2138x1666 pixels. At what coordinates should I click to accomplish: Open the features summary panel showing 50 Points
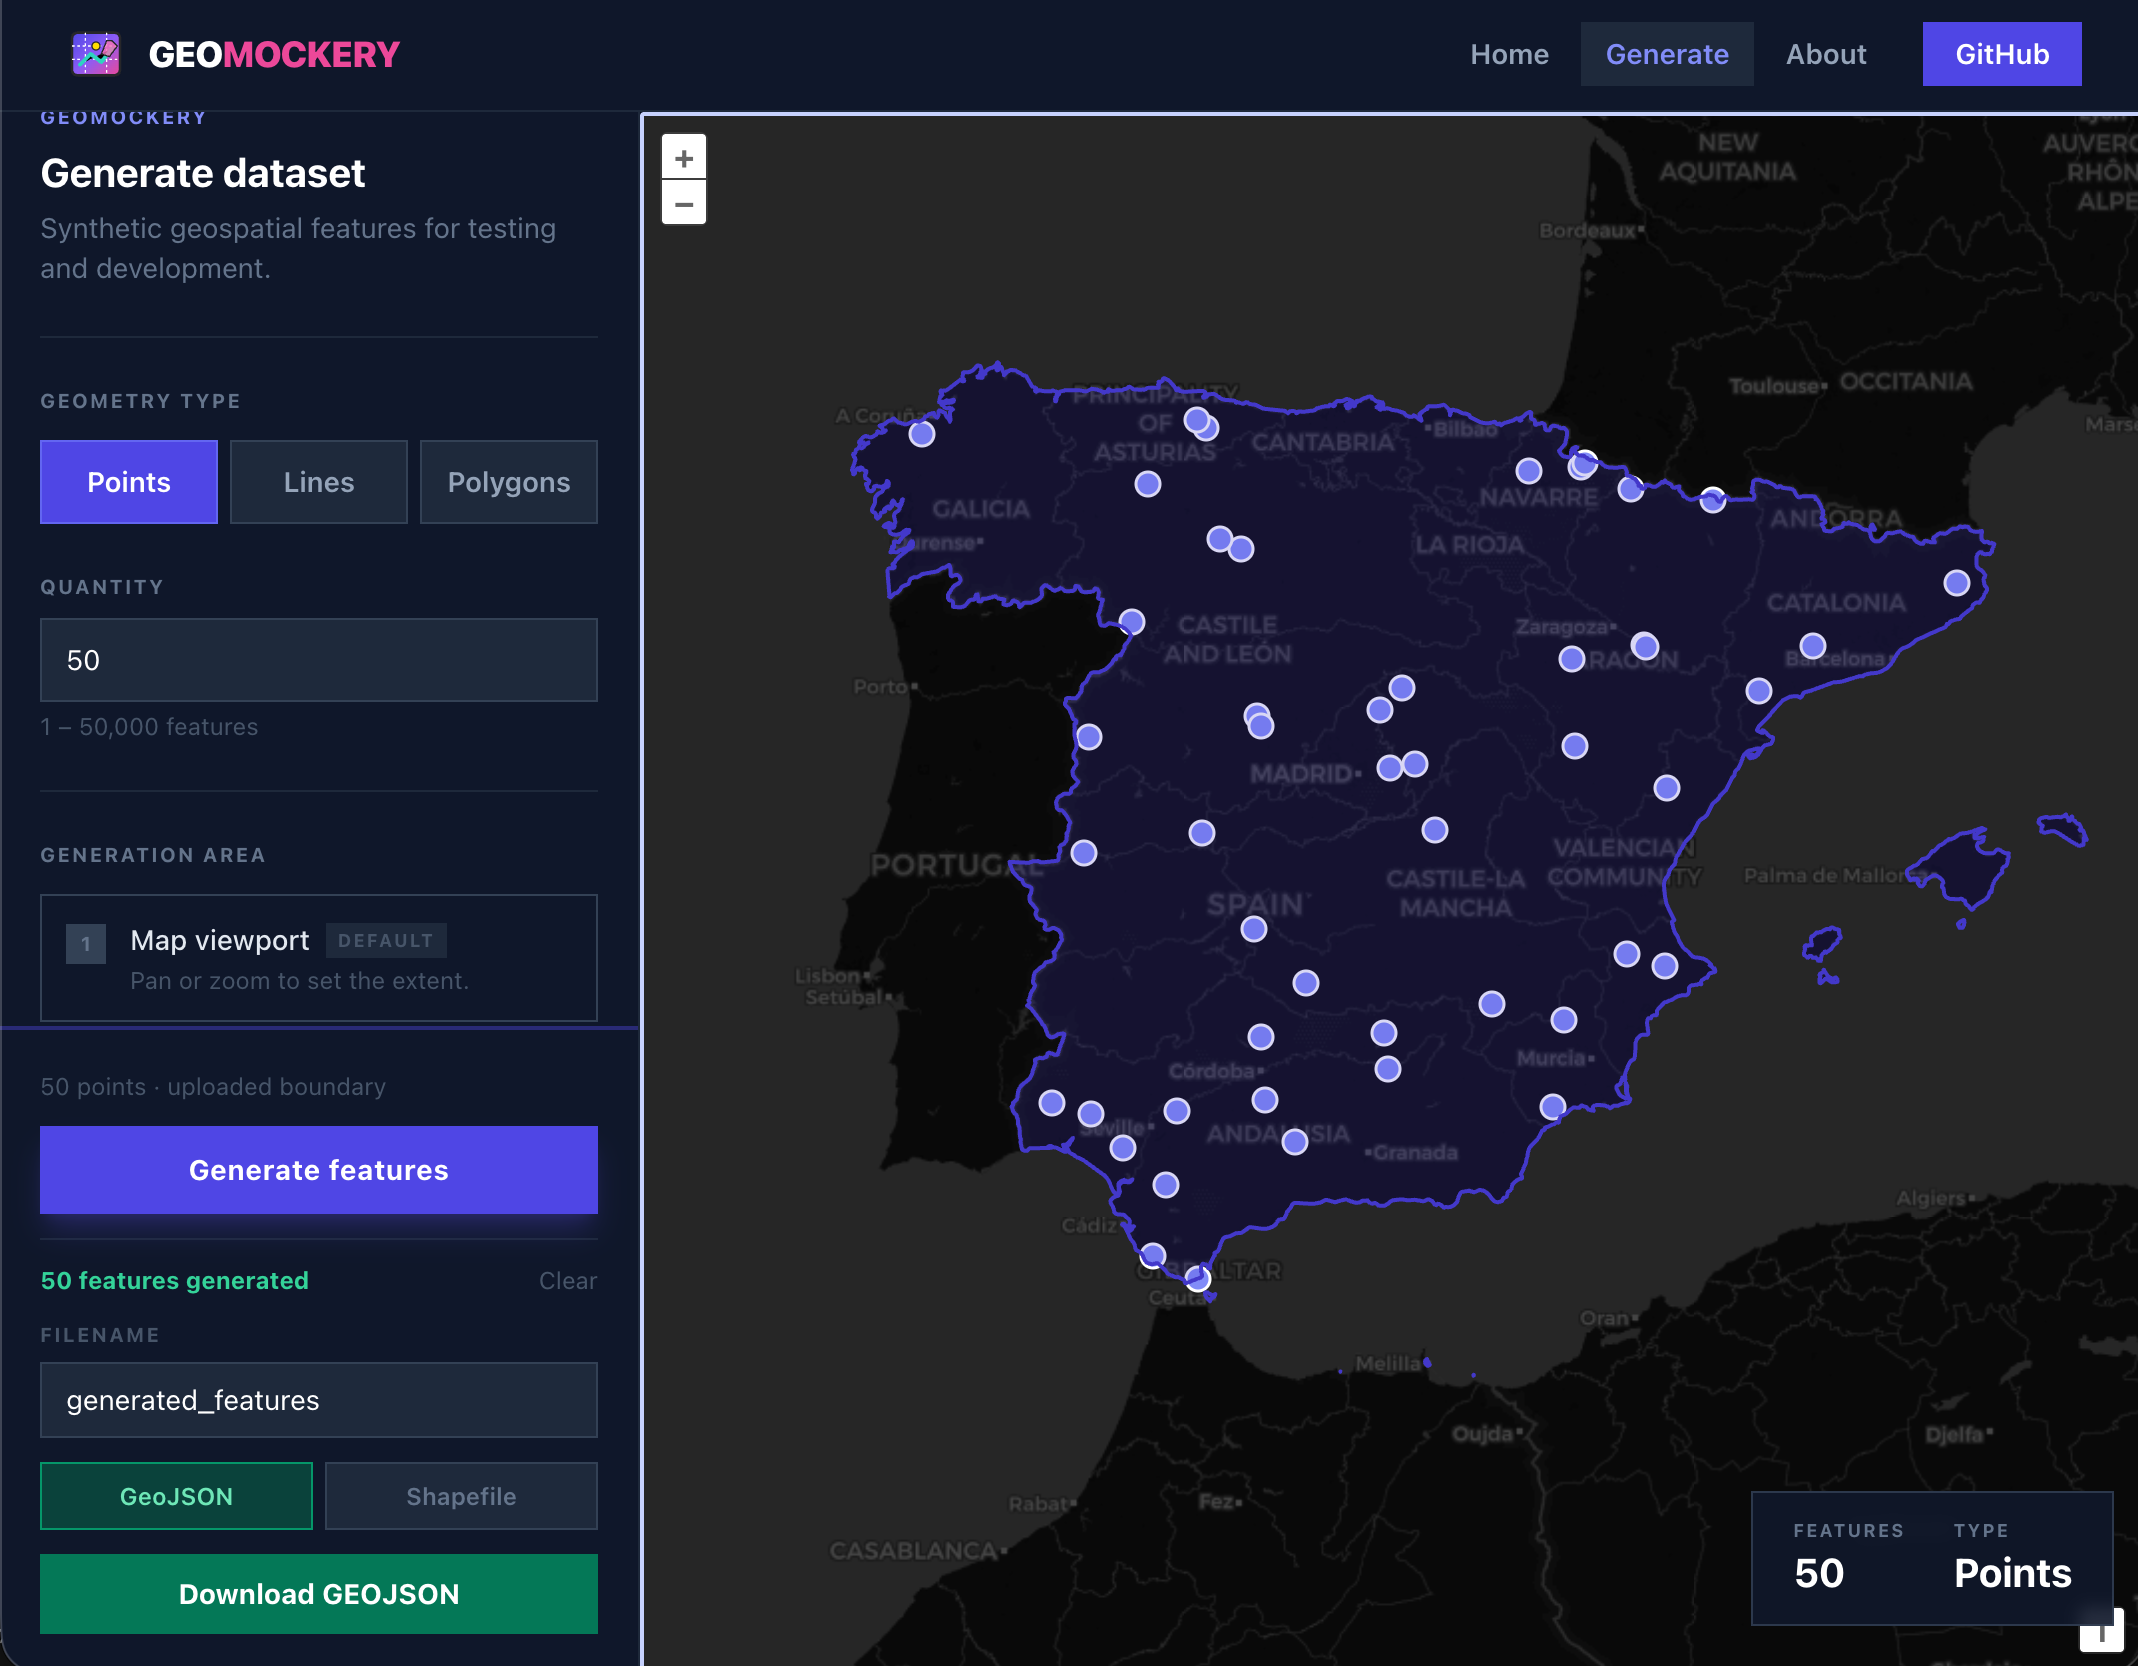coord(1931,1557)
